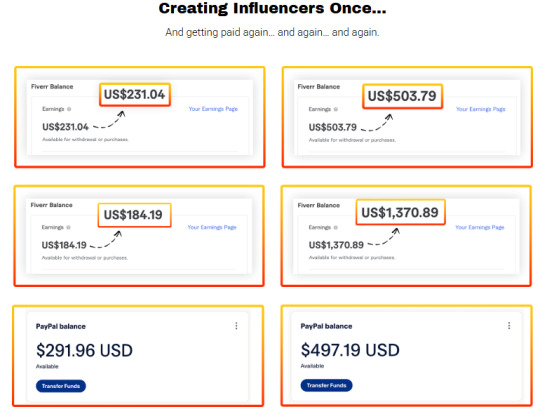Click Transfer Funds under $291.96 USD
Viewport: 540px width, 414px height.
(61, 386)
